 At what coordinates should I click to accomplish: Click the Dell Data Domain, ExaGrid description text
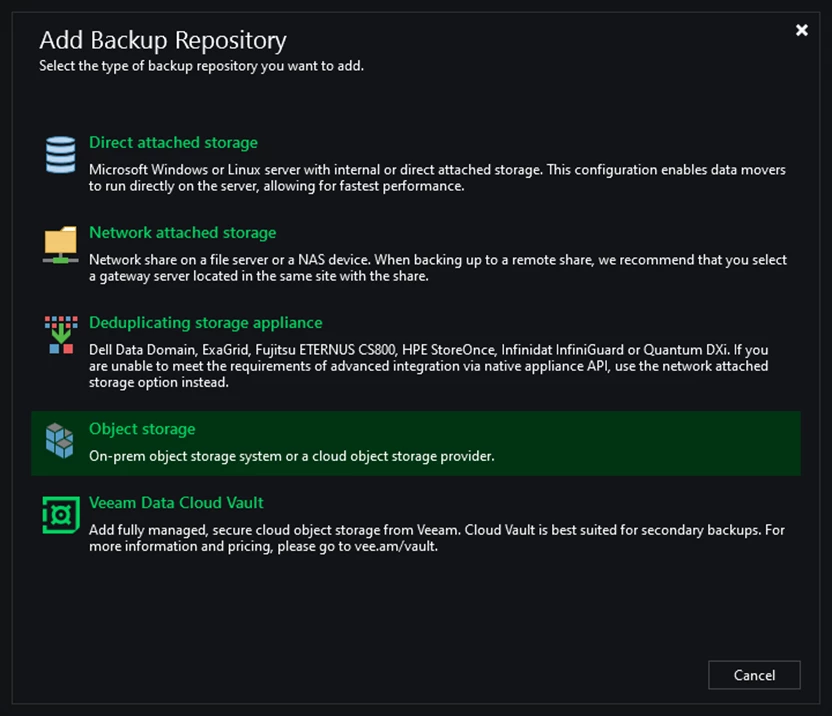point(429,366)
